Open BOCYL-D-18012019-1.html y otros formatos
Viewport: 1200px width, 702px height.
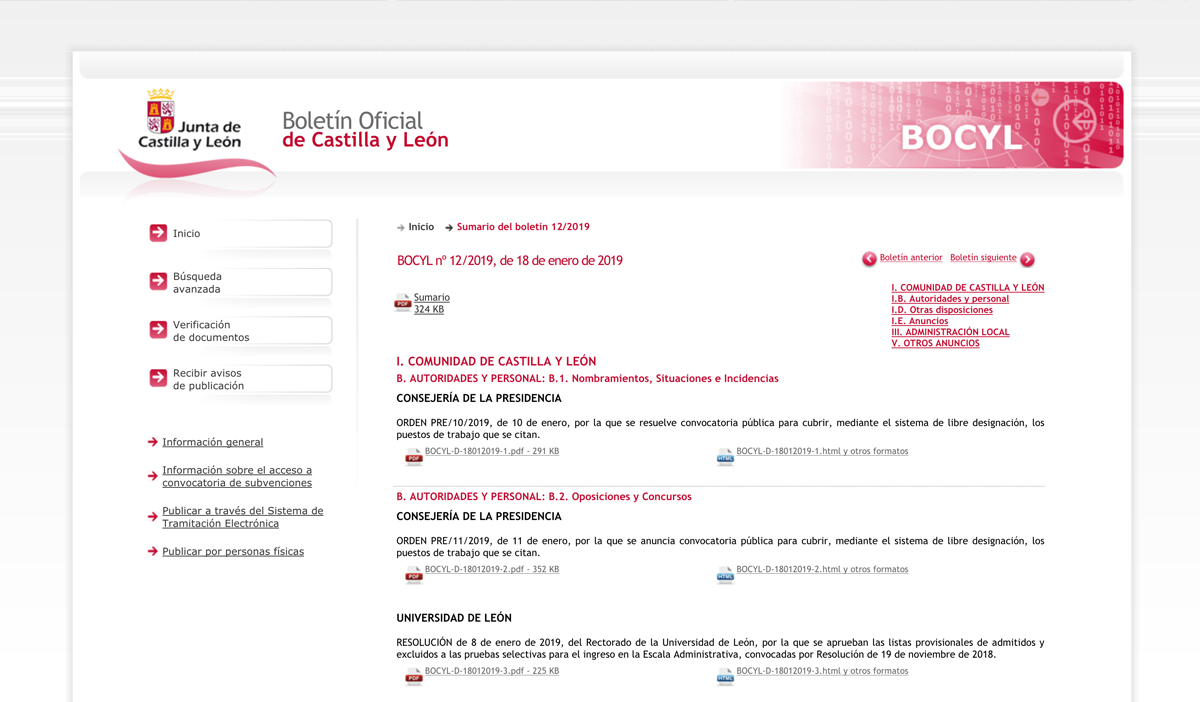(823, 452)
